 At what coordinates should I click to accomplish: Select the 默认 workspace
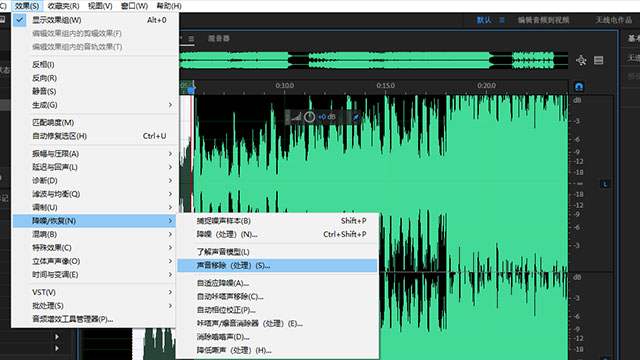pos(484,20)
